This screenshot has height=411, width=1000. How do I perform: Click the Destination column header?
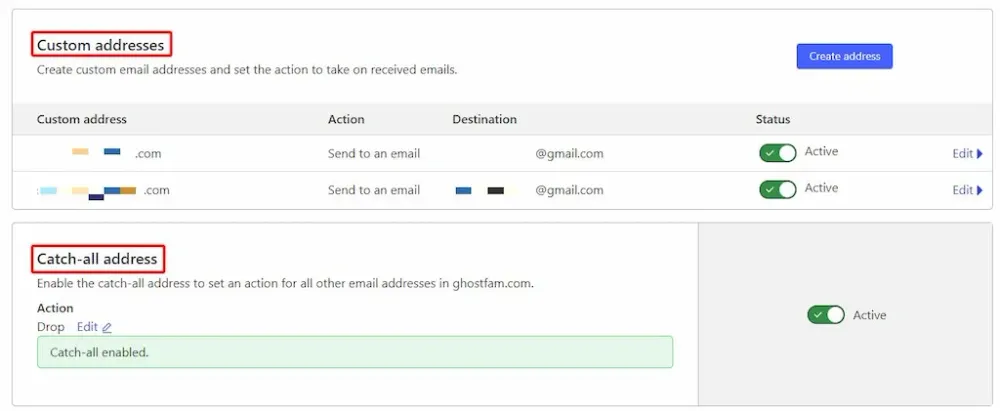coord(485,119)
